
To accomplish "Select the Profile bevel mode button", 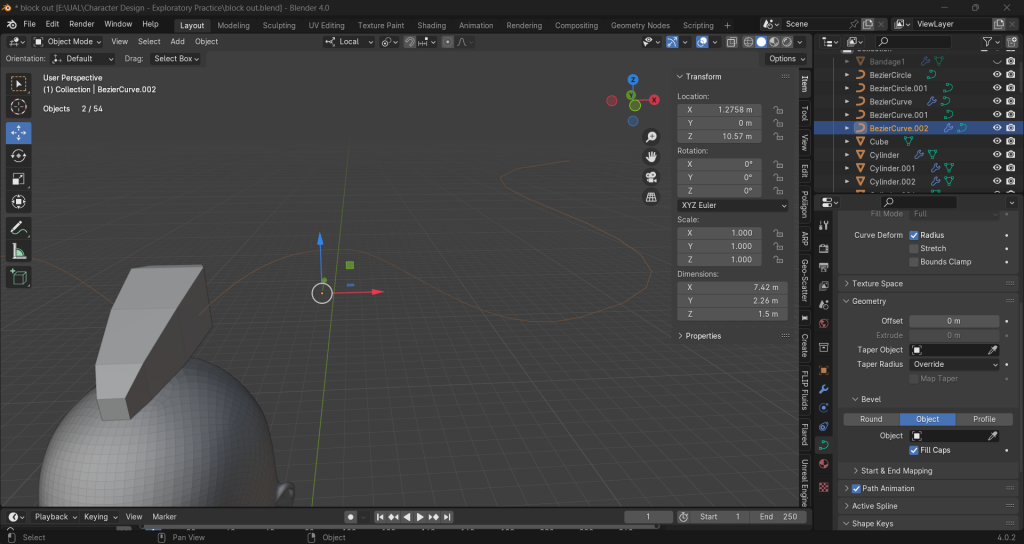I will coord(984,419).
